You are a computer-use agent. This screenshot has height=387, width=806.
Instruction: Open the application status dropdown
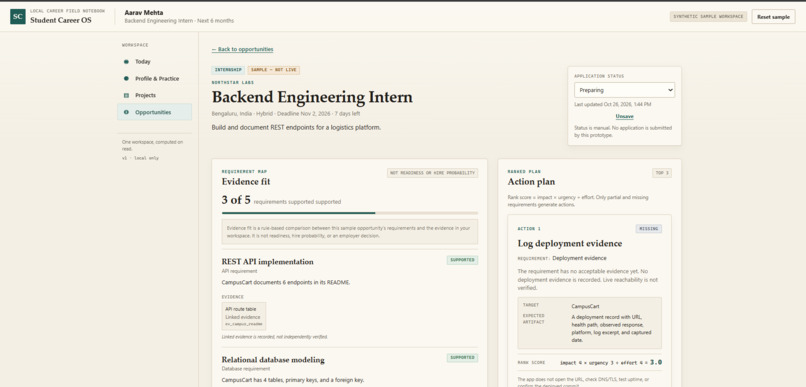(x=624, y=90)
